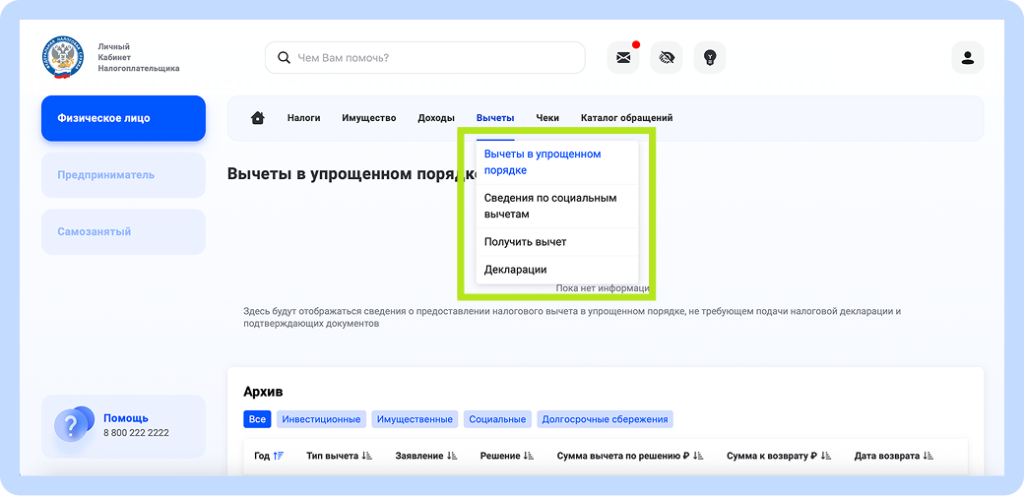The image size is (1024, 496).
Task: Filter archive by Социальные
Action: 498,419
